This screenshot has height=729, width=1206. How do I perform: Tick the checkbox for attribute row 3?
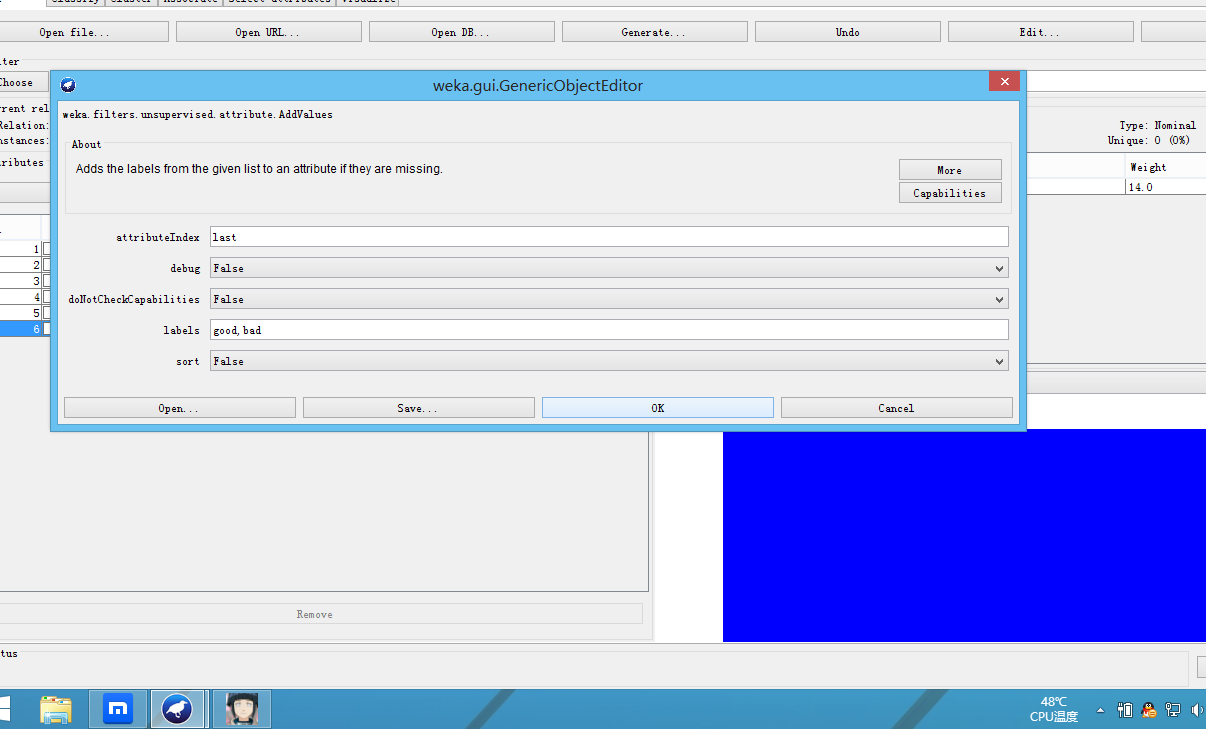pos(46,281)
